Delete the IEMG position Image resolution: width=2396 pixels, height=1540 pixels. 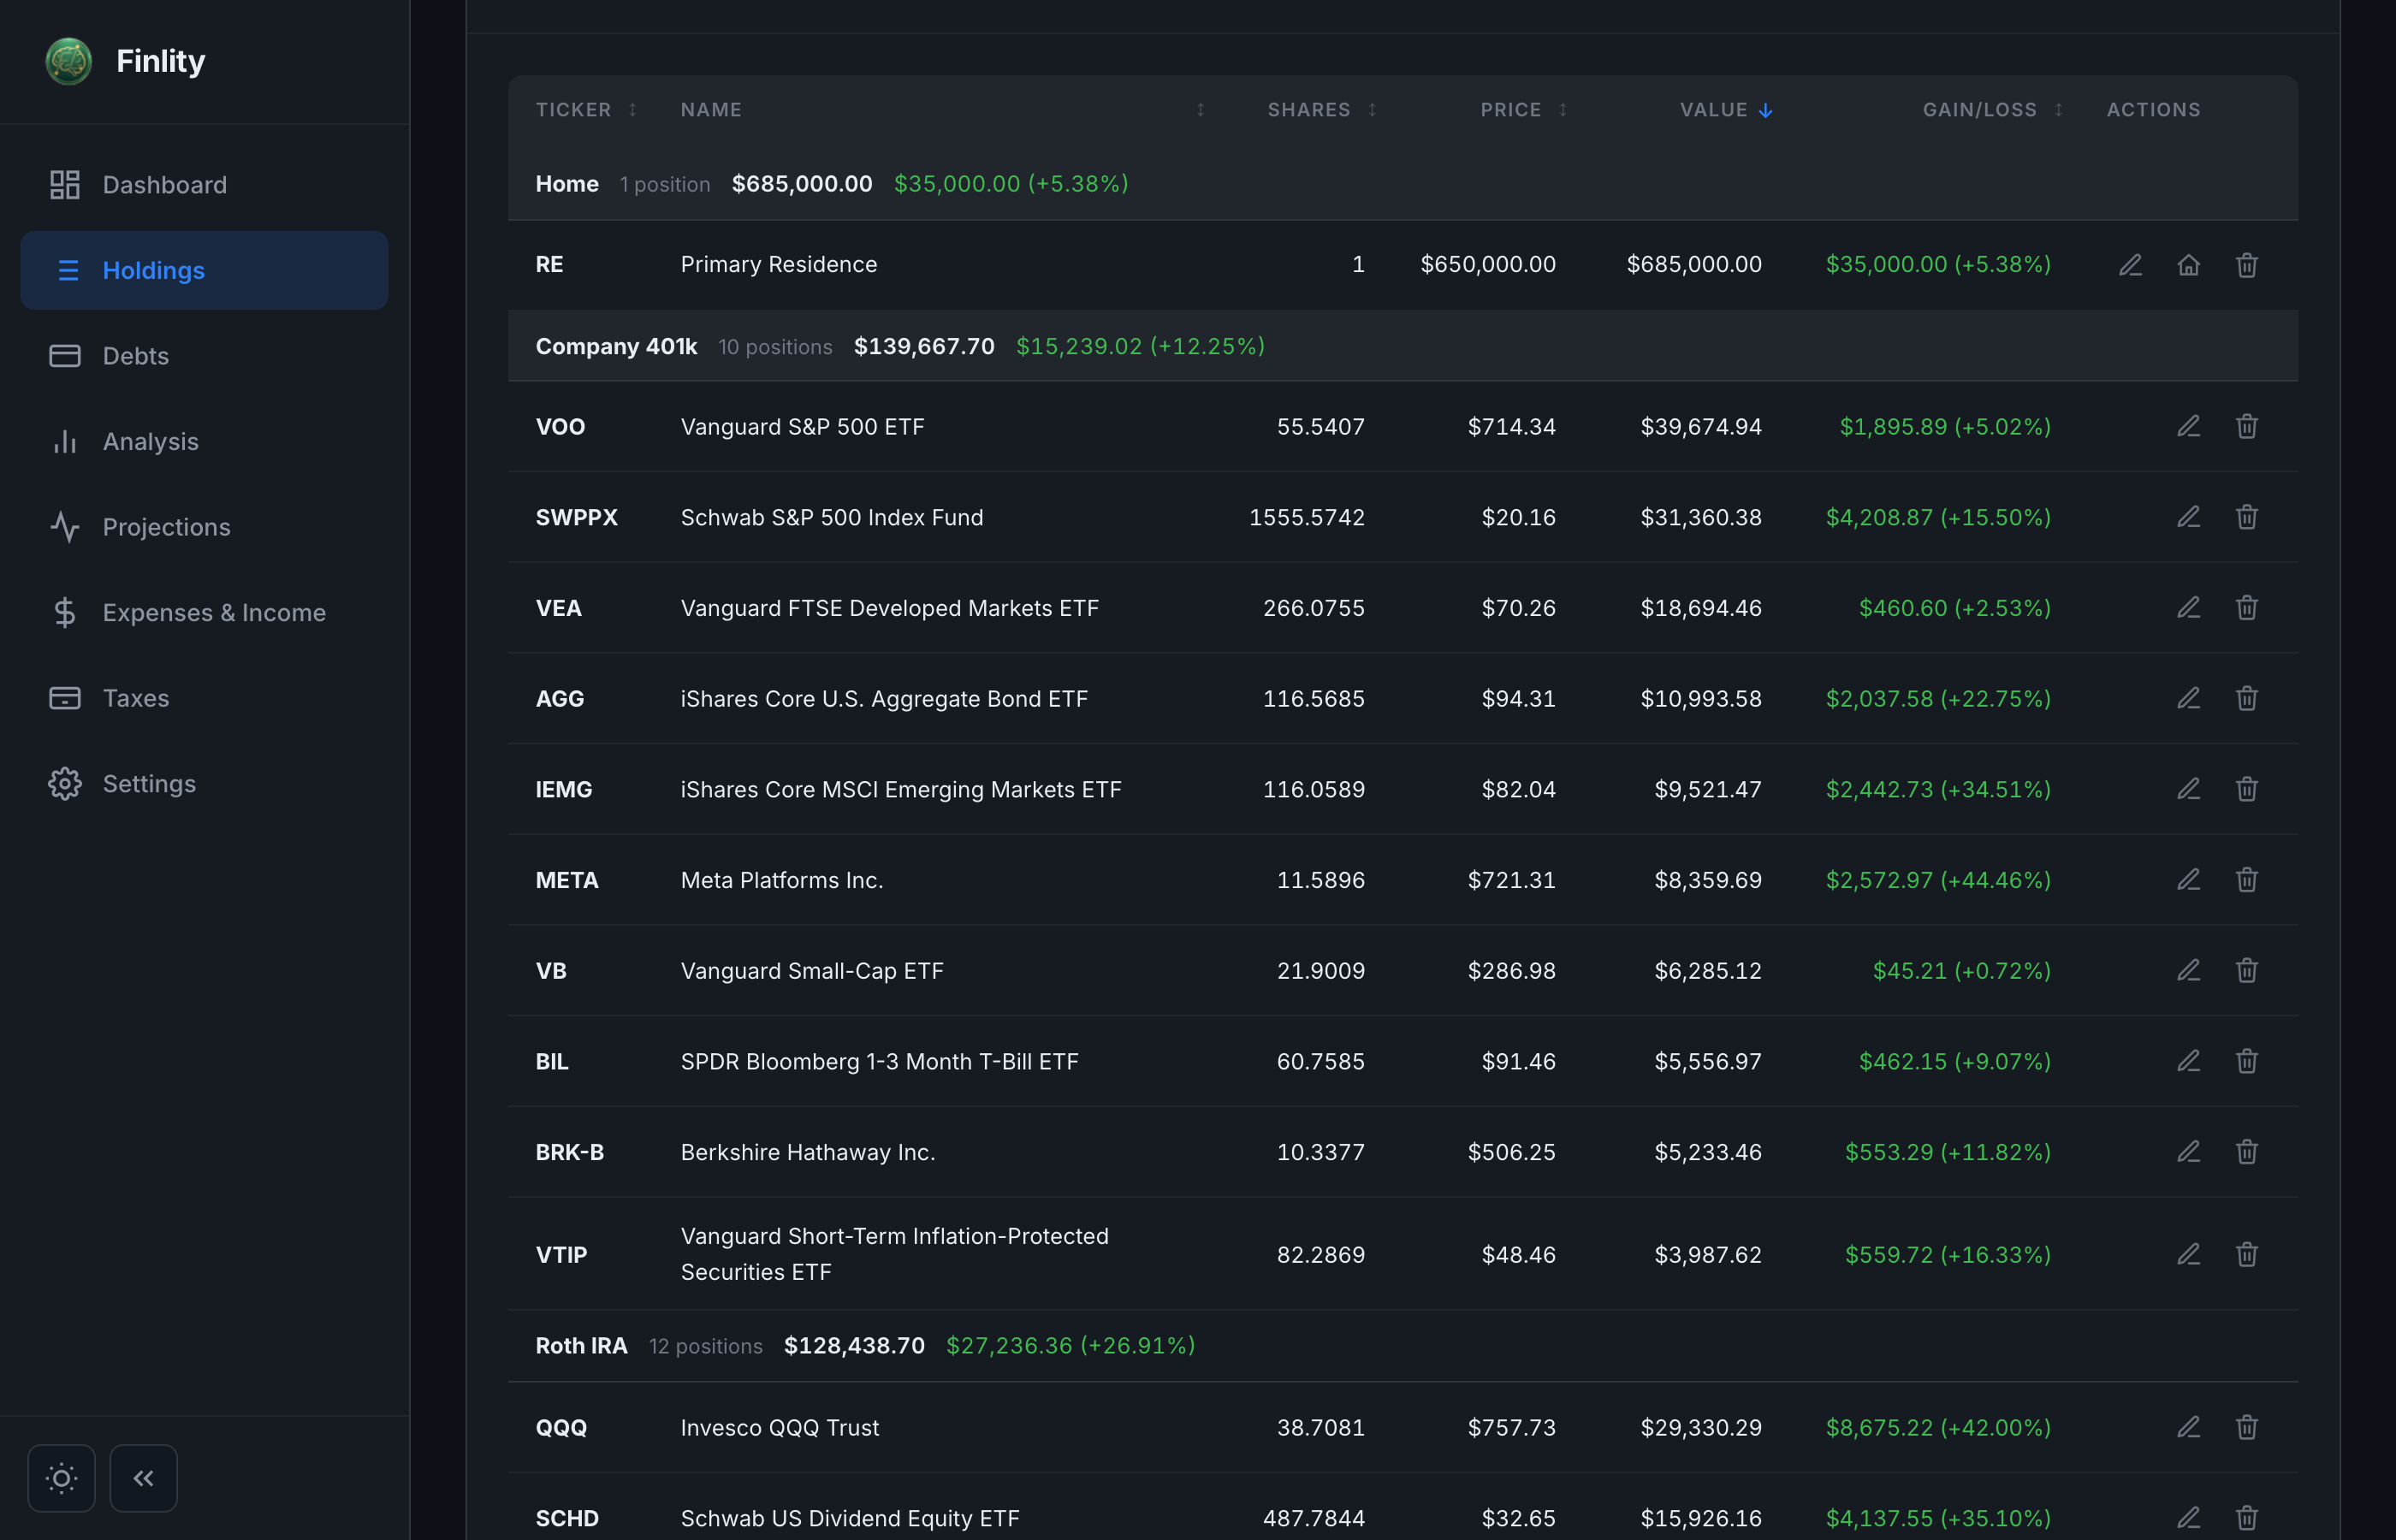[x=2246, y=789]
